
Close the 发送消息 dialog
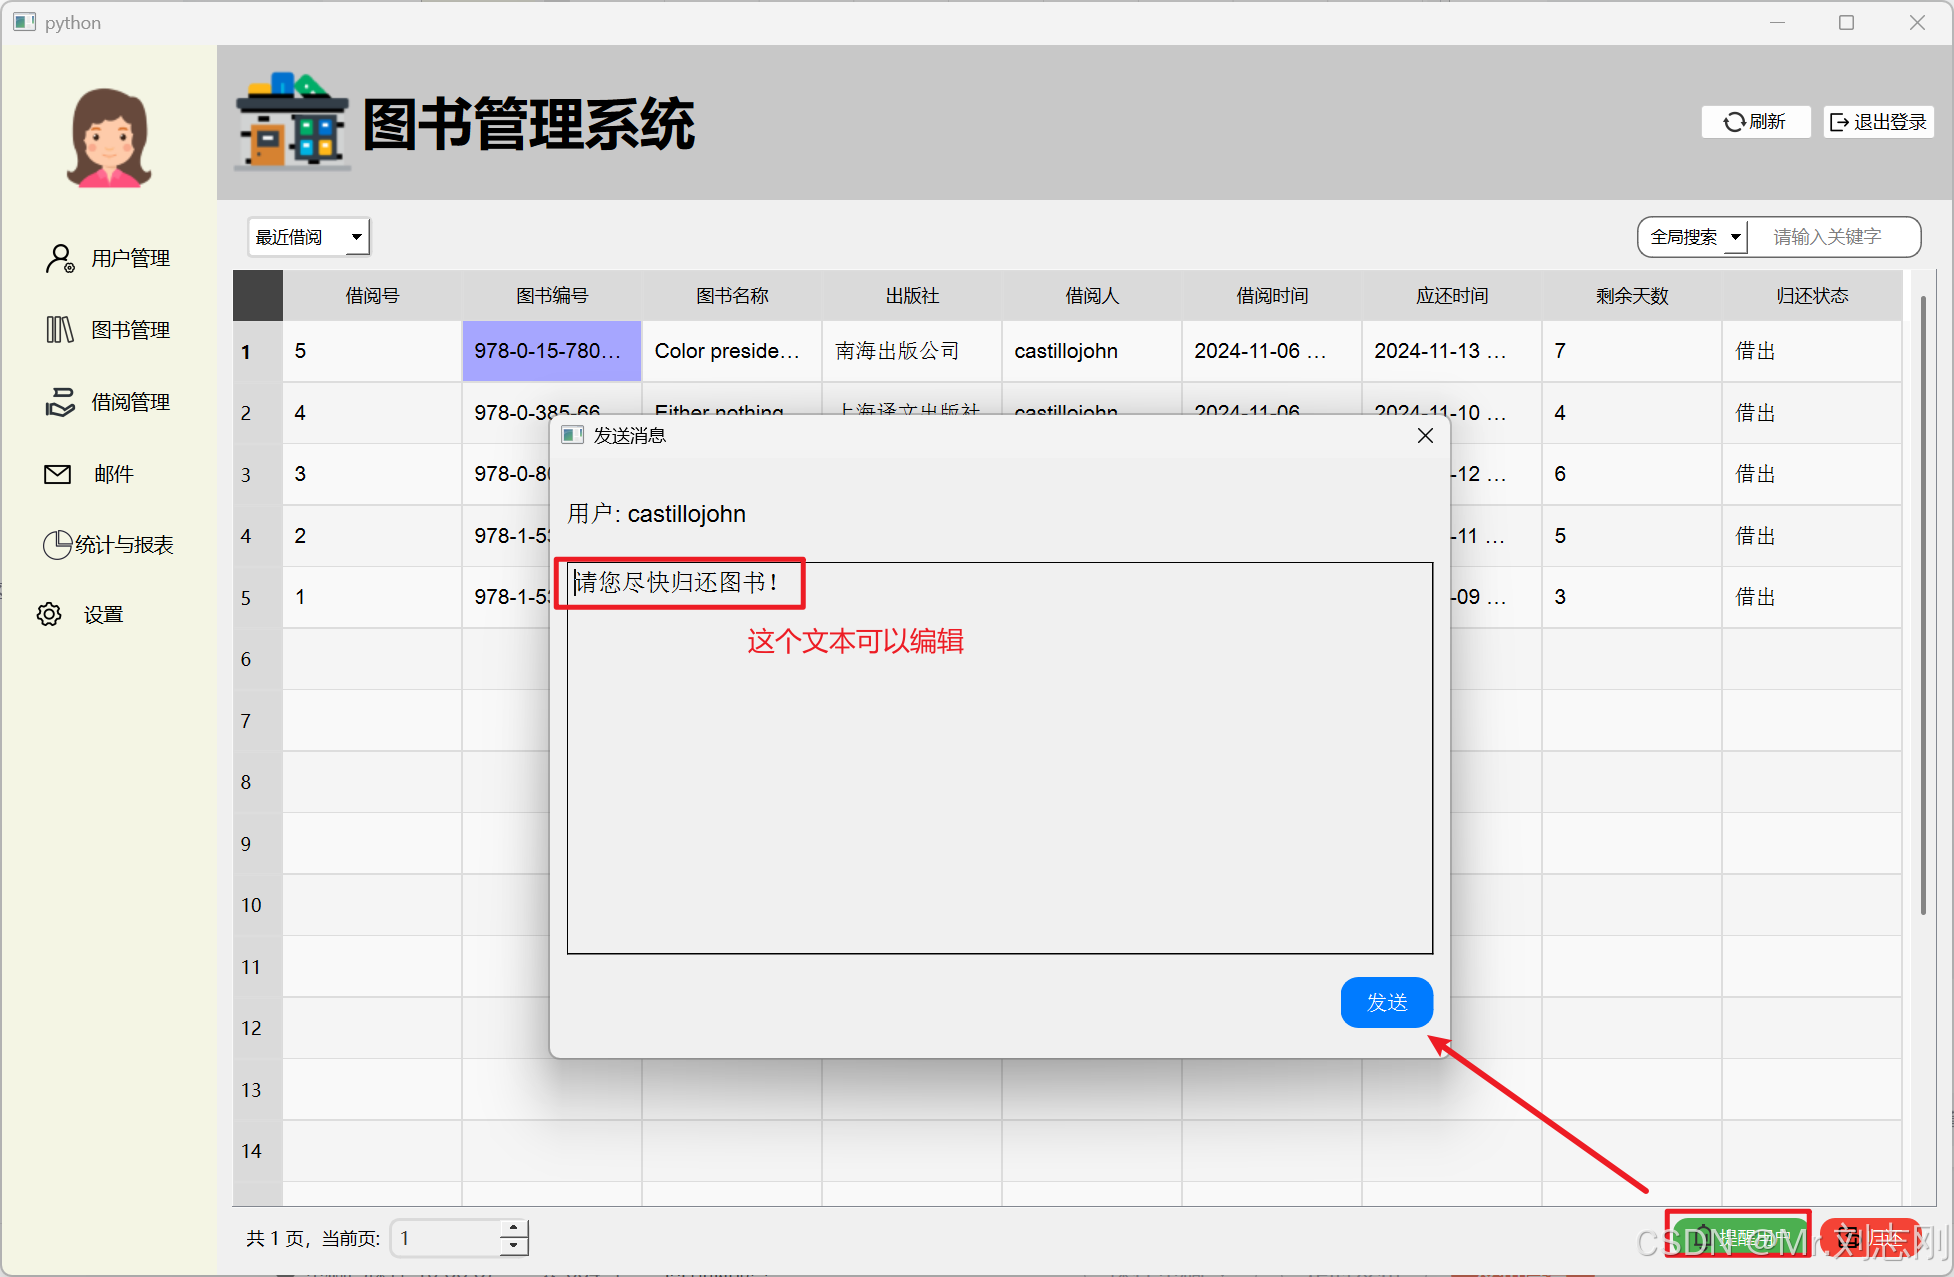(1425, 435)
